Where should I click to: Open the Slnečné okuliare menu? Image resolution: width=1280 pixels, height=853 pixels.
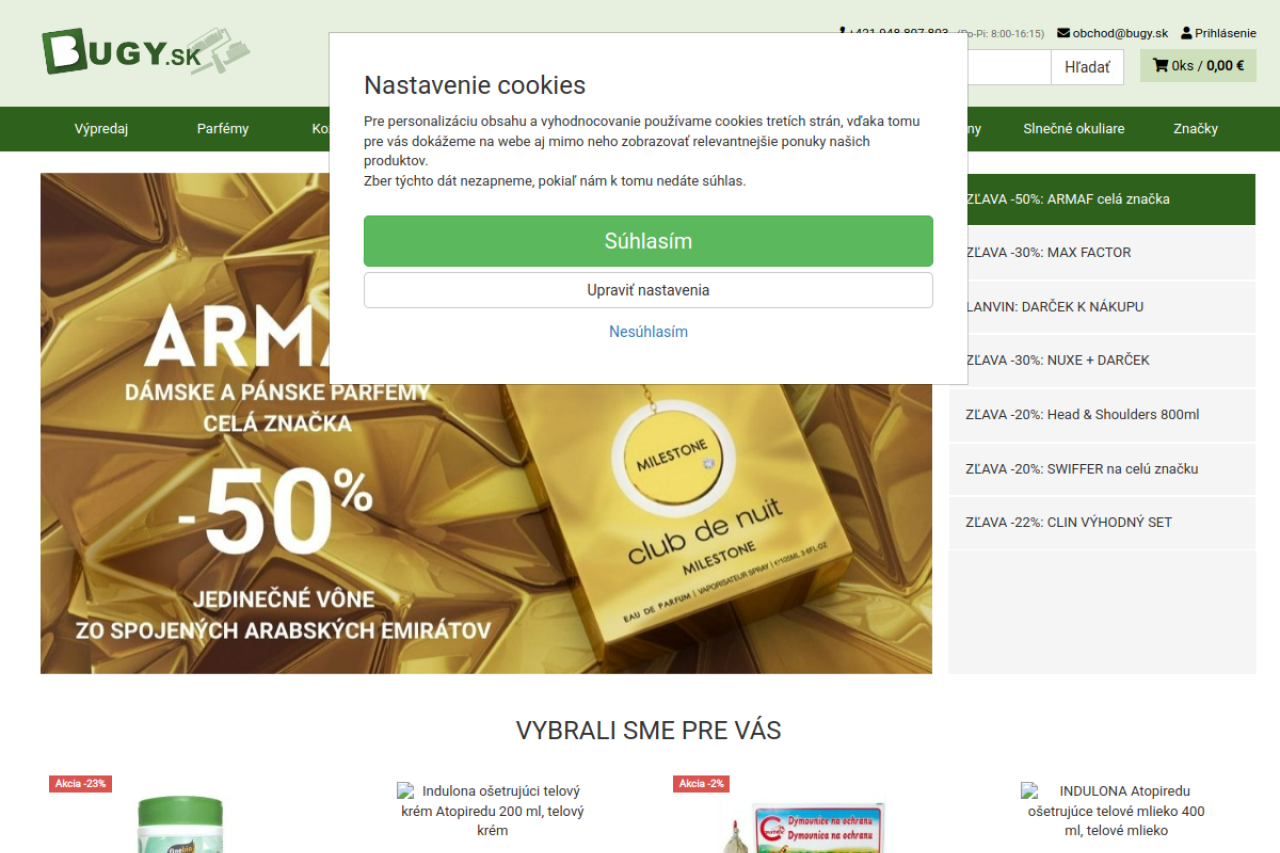point(1073,129)
